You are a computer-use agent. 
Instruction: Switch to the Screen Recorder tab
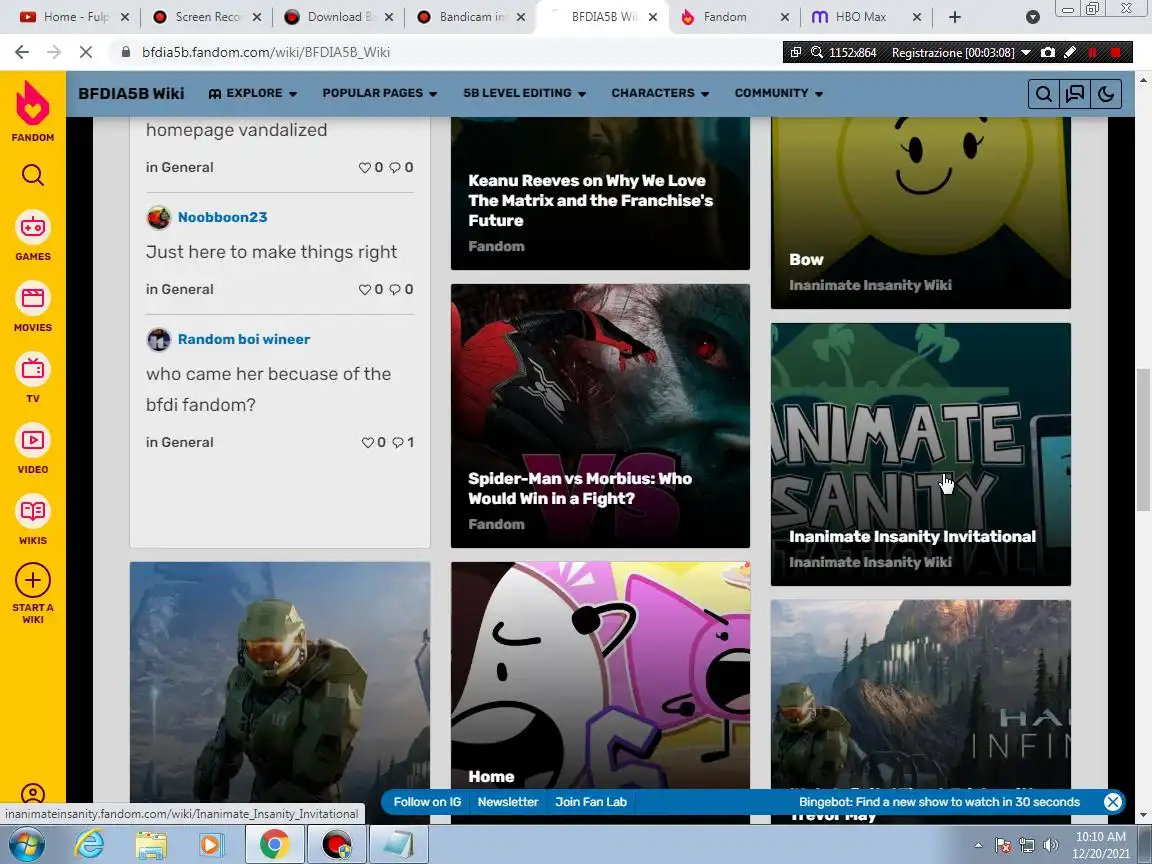coord(206,17)
